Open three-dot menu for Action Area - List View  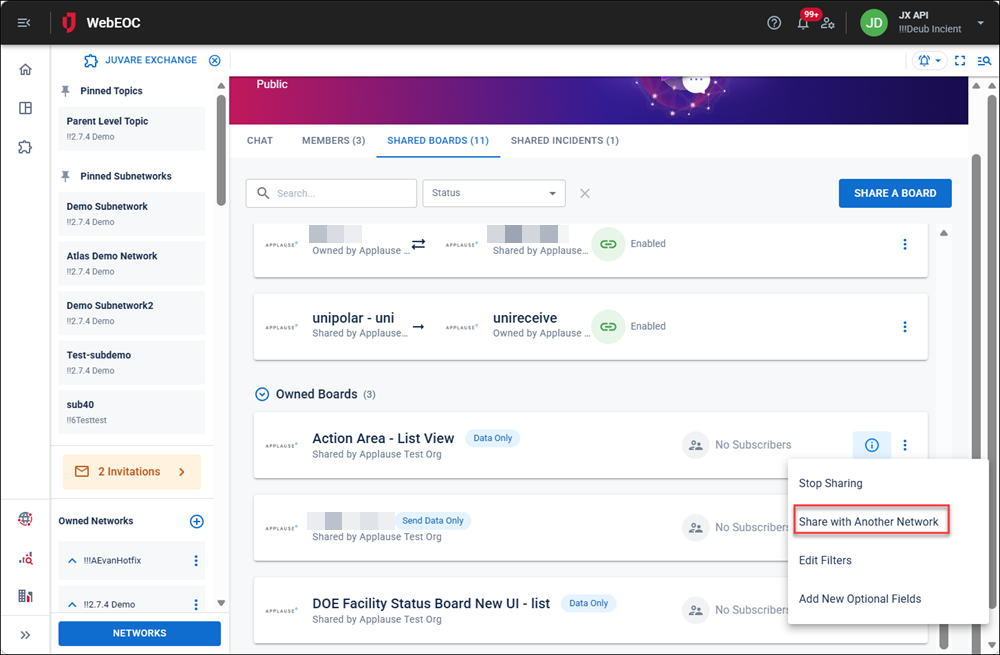point(904,445)
